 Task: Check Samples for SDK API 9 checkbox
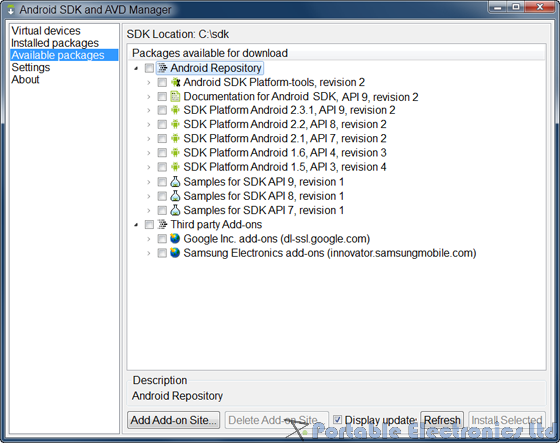click(162, 182)
